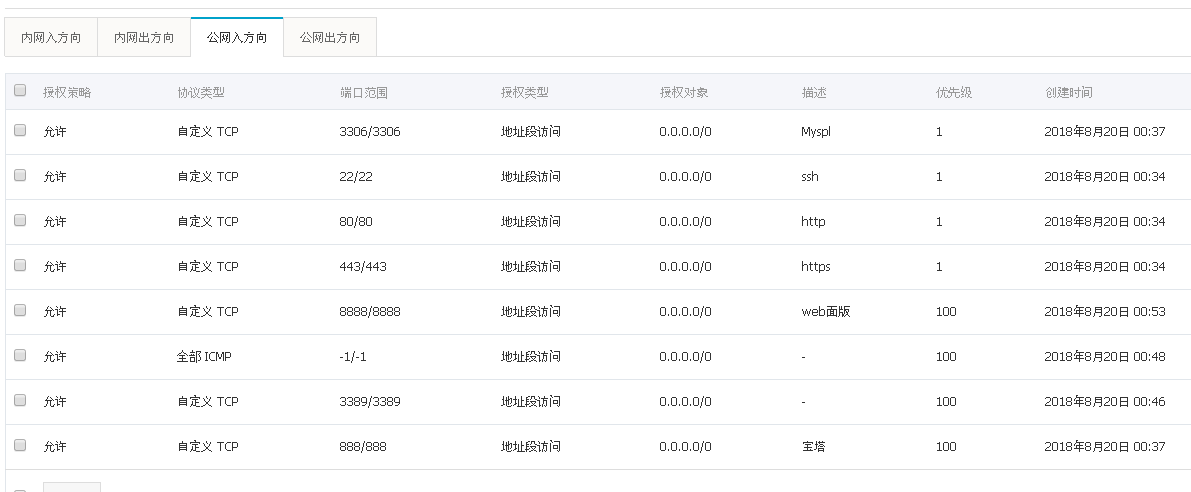Image resolution: width=1191 pixels, height=492 pixels.
Task: Switch to the 内网出方向 tab
Action: 144,37
